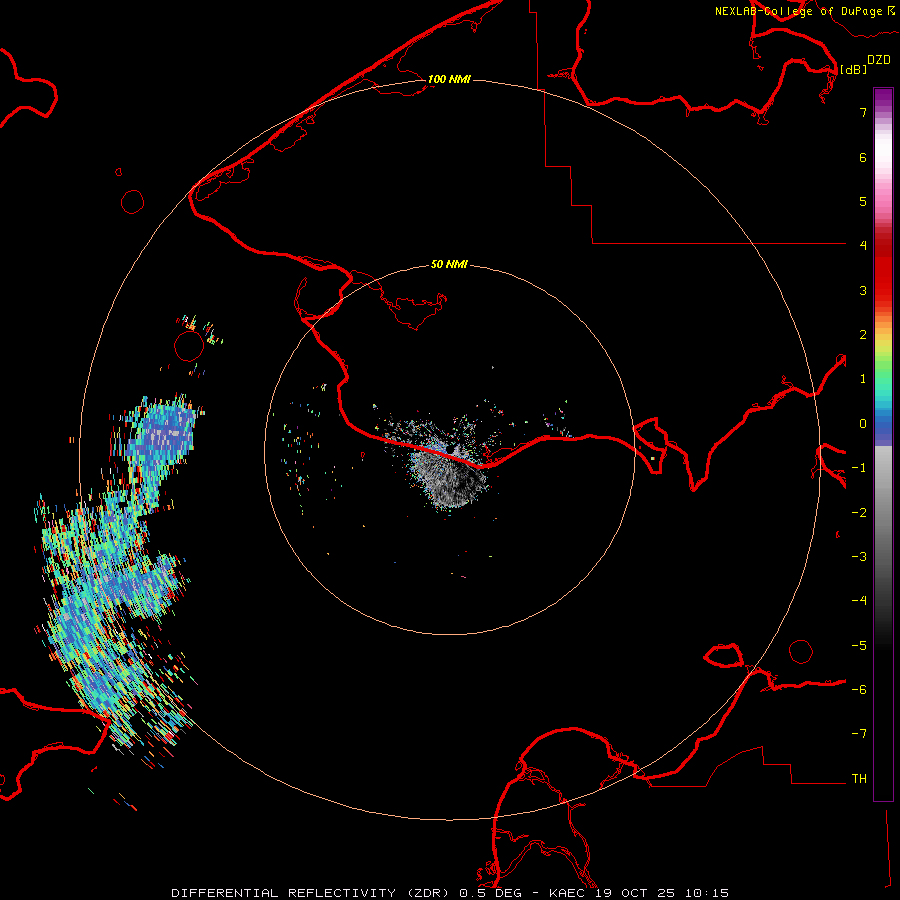The width and height of the screenshot is (900, 900).
Task: Click the '-3' tick label on color scale
Action: click(859, 557)
